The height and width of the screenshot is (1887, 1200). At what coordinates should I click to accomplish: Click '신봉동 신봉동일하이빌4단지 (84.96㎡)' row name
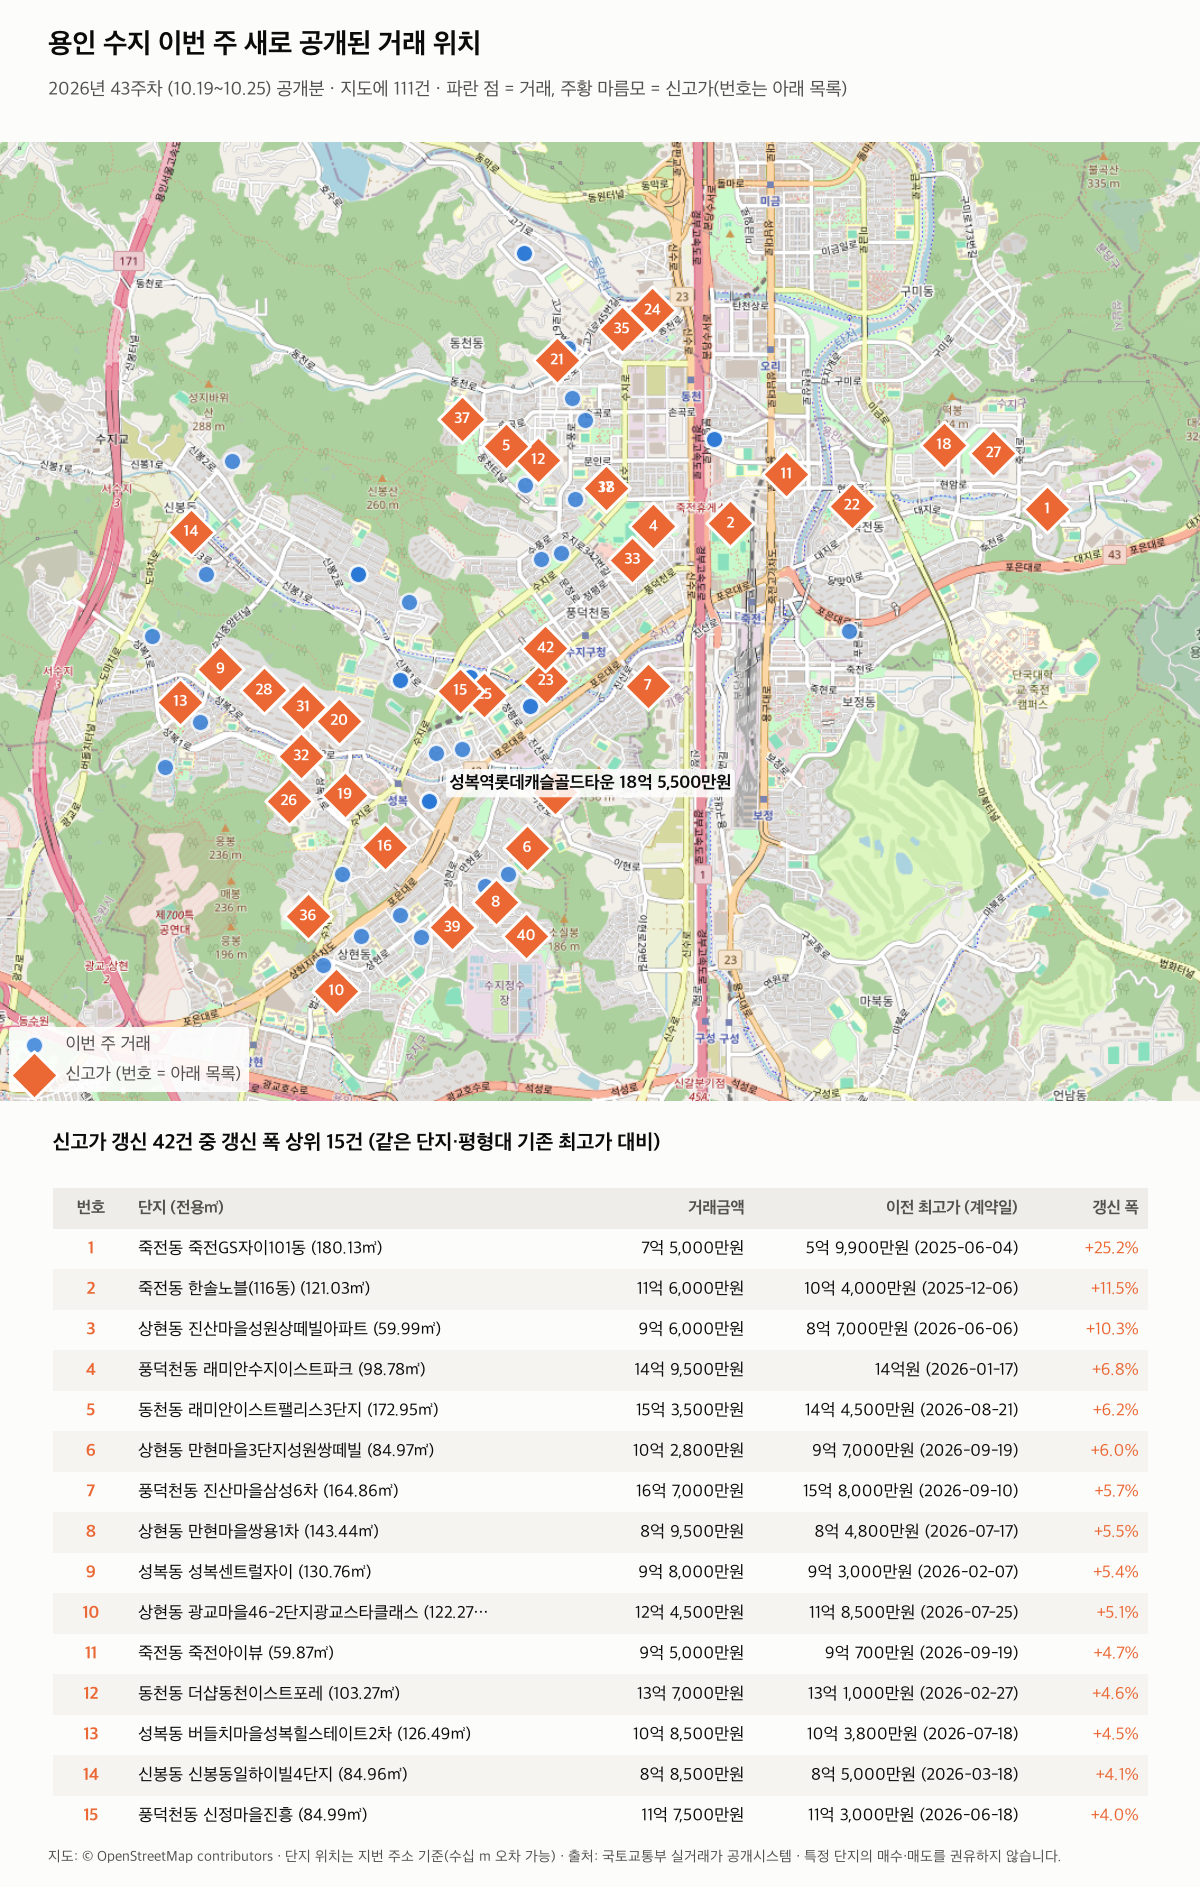click(273, 1774)
